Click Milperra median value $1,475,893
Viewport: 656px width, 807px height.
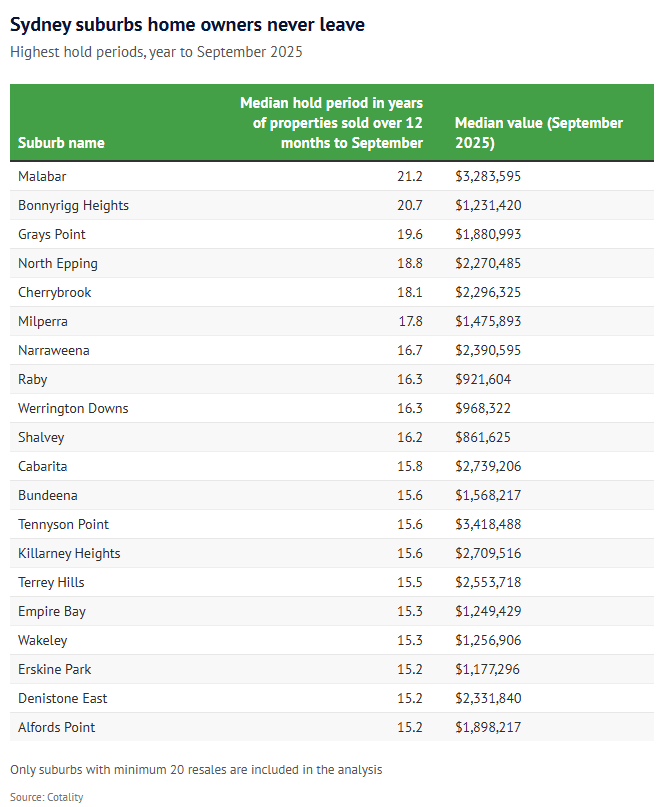(x=488, y=321)
